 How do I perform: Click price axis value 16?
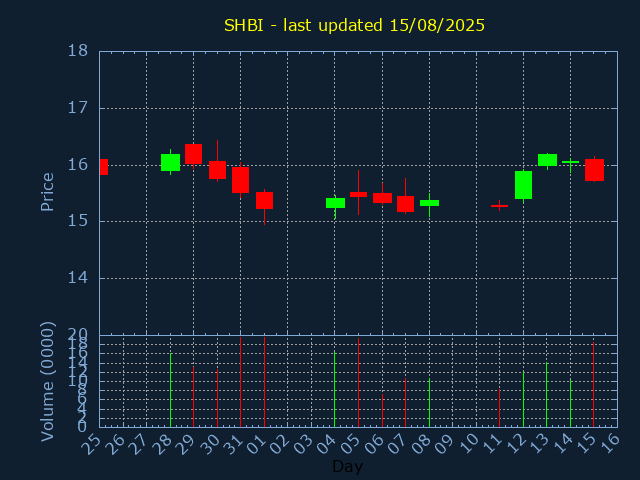pos(77,165)
